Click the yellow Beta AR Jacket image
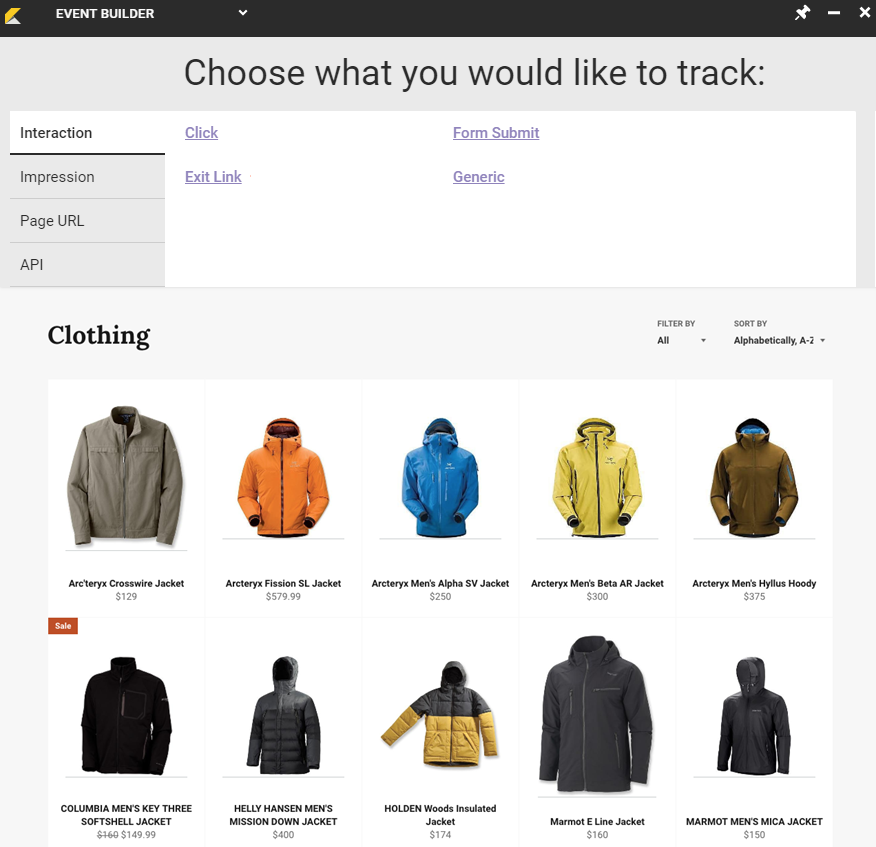This screenshot has height=847, width=876. point(597,478)
